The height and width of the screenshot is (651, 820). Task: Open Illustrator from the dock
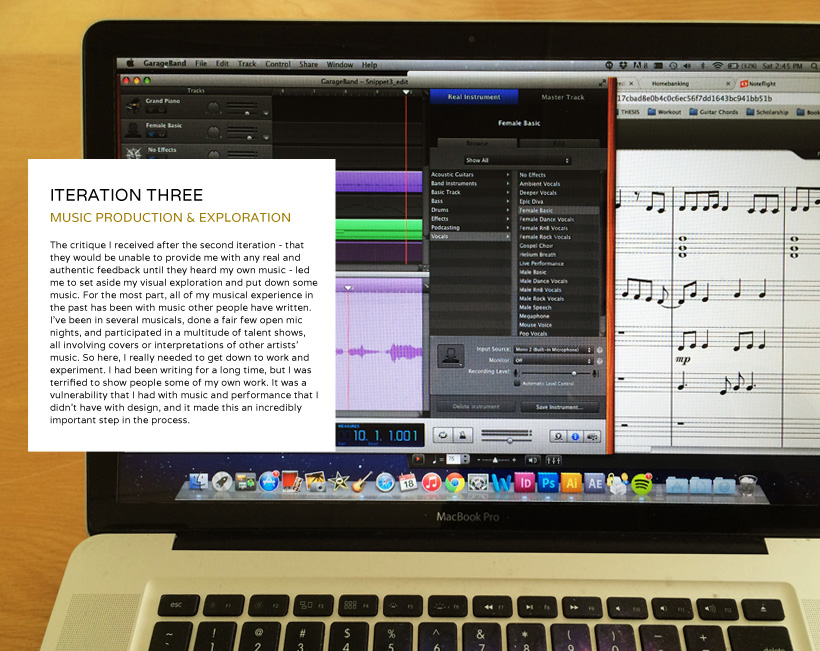(x=572, y=483)
